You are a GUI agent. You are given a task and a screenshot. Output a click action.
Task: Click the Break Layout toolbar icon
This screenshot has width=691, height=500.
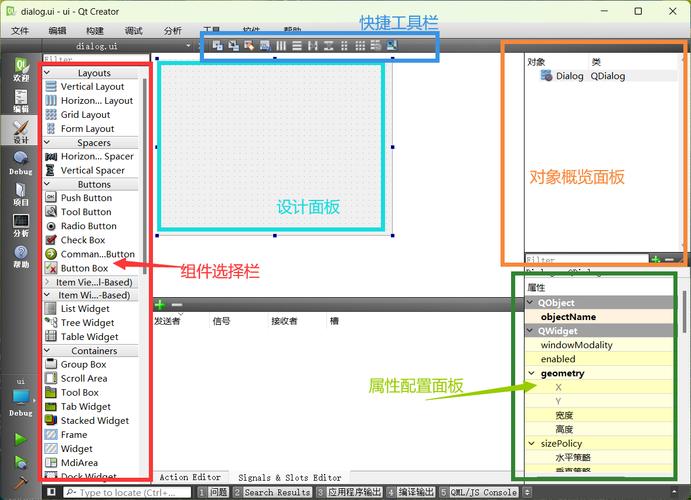click(375, 45)
